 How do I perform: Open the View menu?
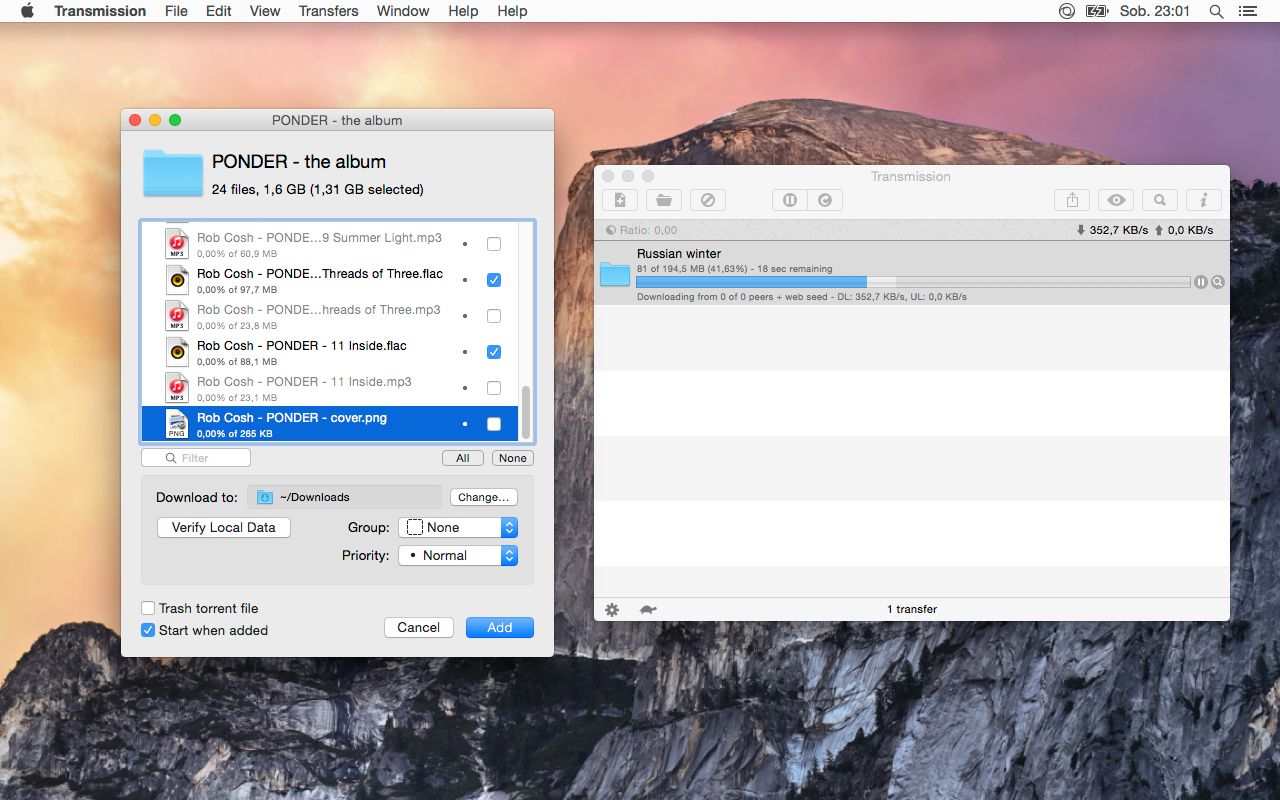265,11
